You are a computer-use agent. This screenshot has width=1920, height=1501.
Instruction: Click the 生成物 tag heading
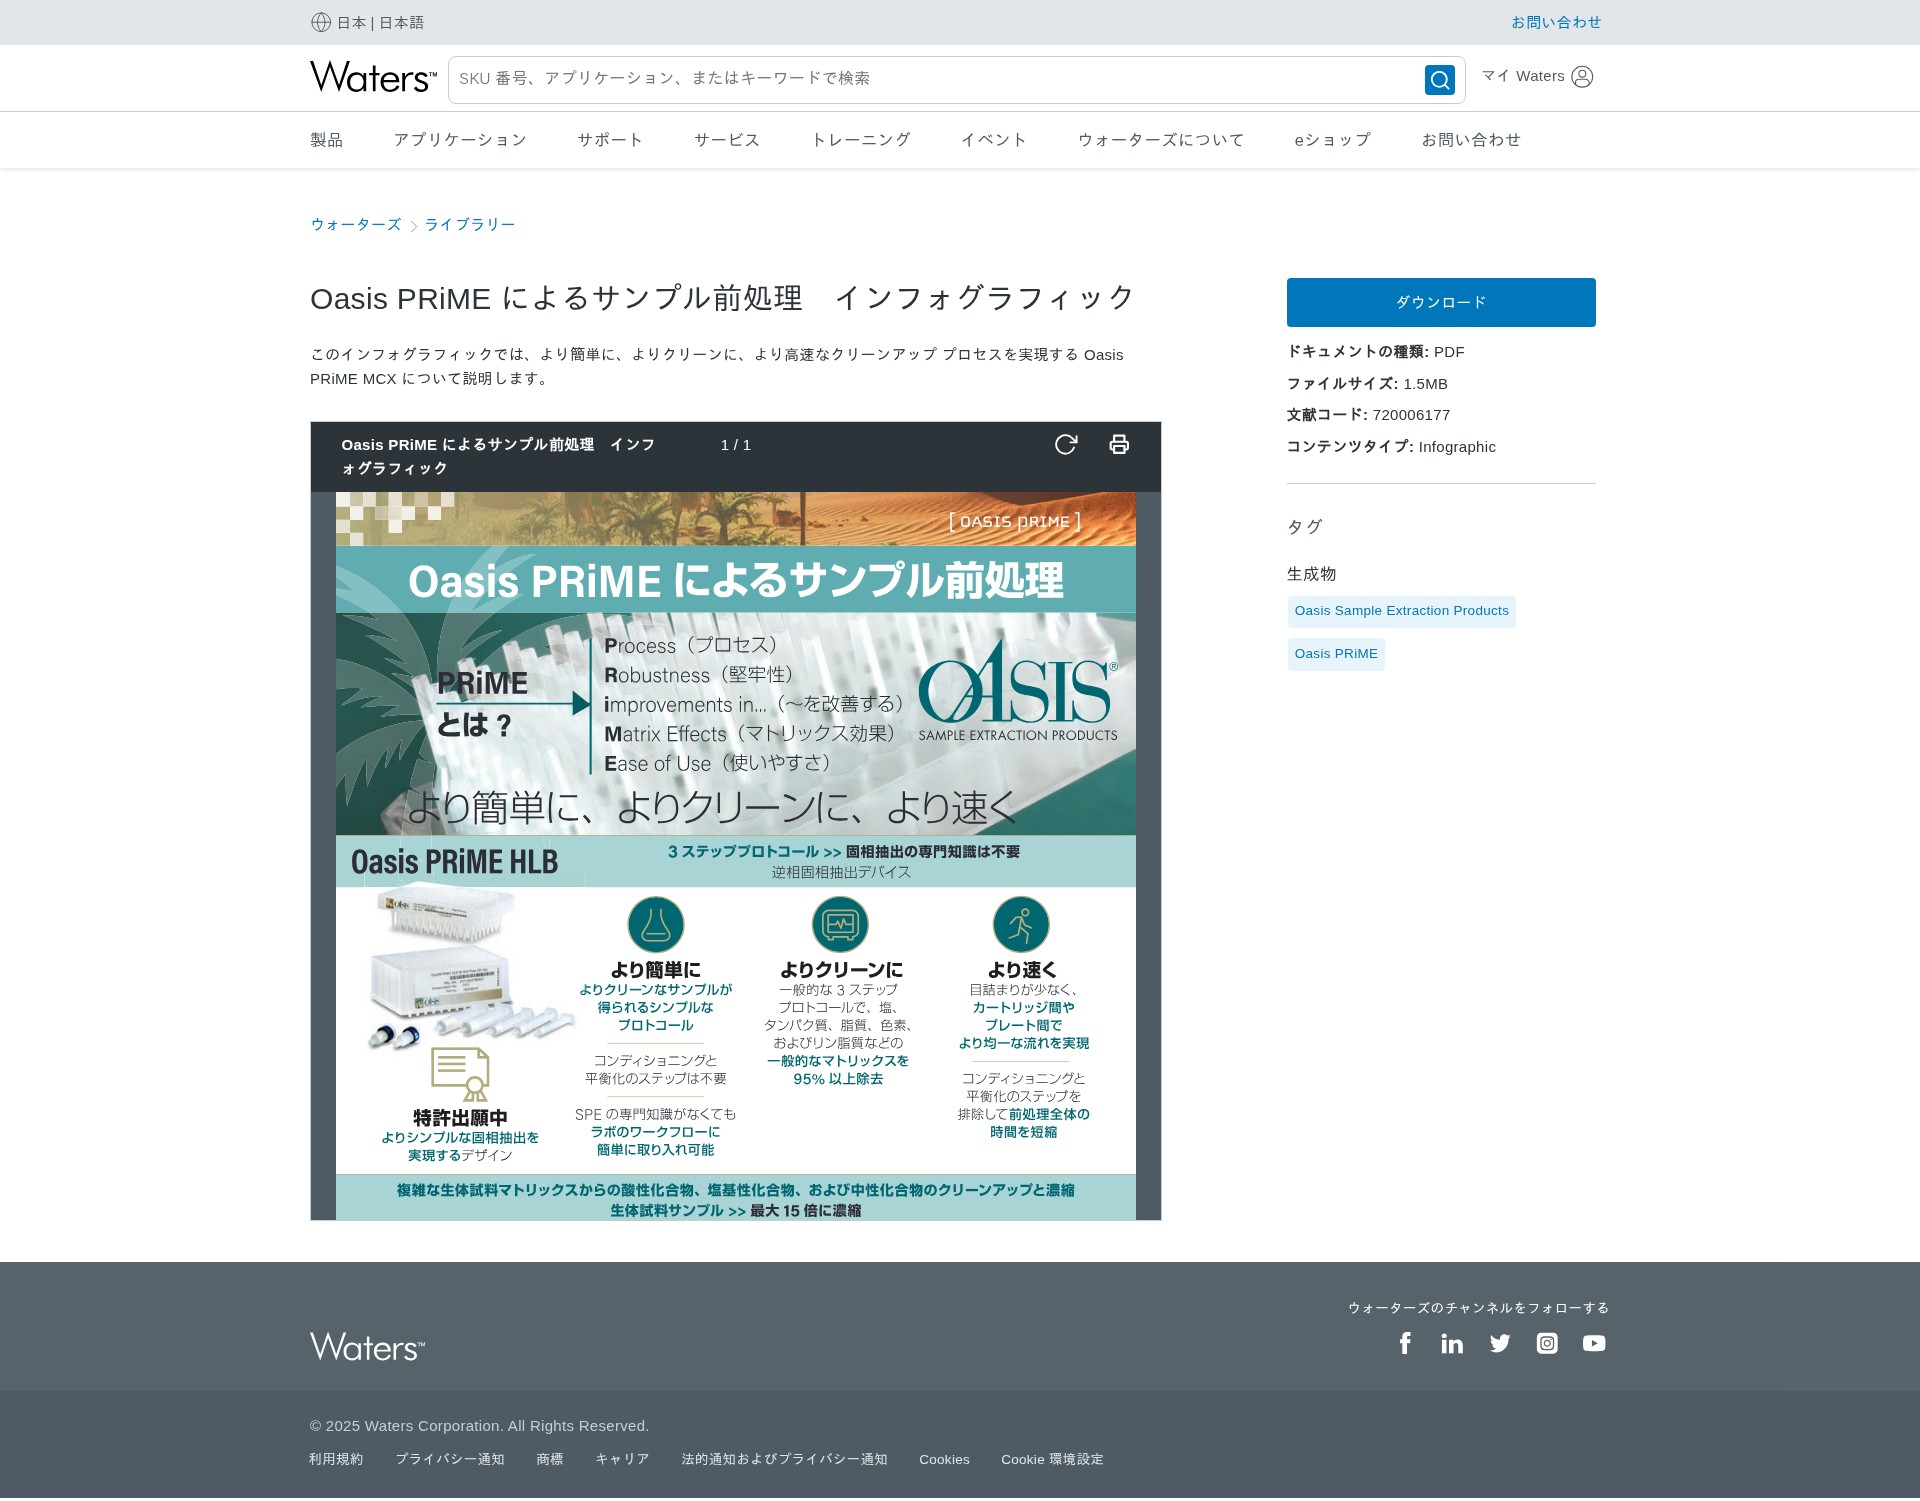(x=1311, y=574)
